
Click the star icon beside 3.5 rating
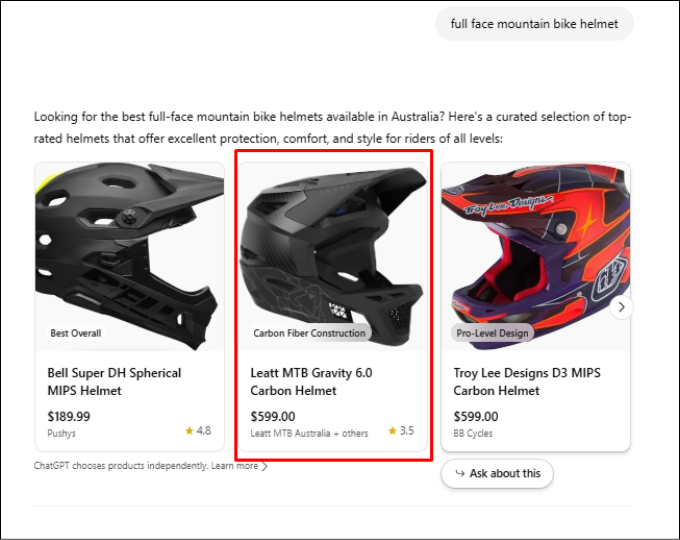pyautogui.click(x=391, y=431)
